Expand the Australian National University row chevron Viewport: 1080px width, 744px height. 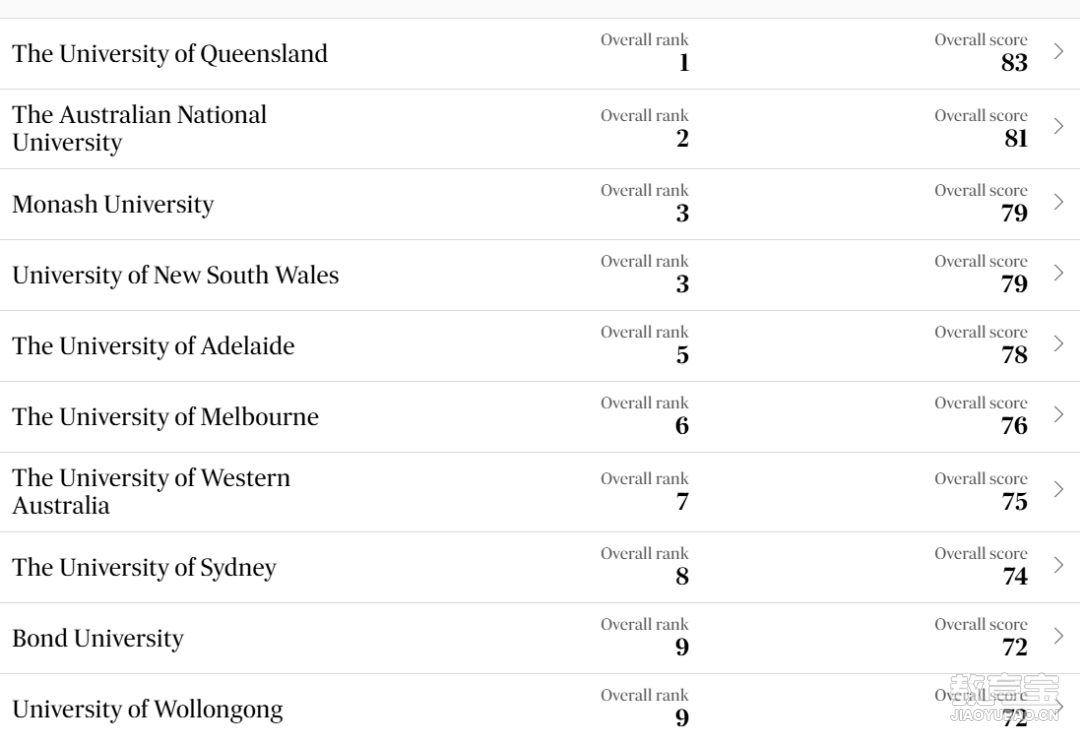click(1059, 126)
